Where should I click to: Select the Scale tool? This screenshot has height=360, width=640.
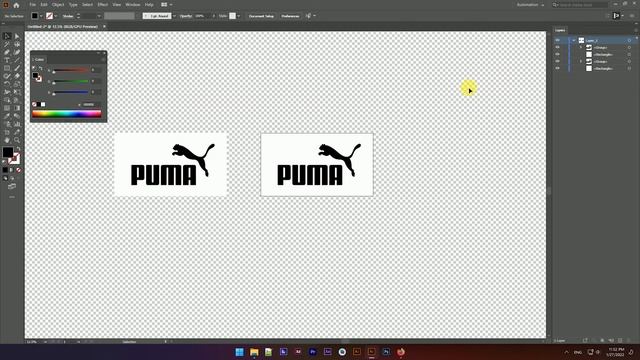click(x=17, y=84)
